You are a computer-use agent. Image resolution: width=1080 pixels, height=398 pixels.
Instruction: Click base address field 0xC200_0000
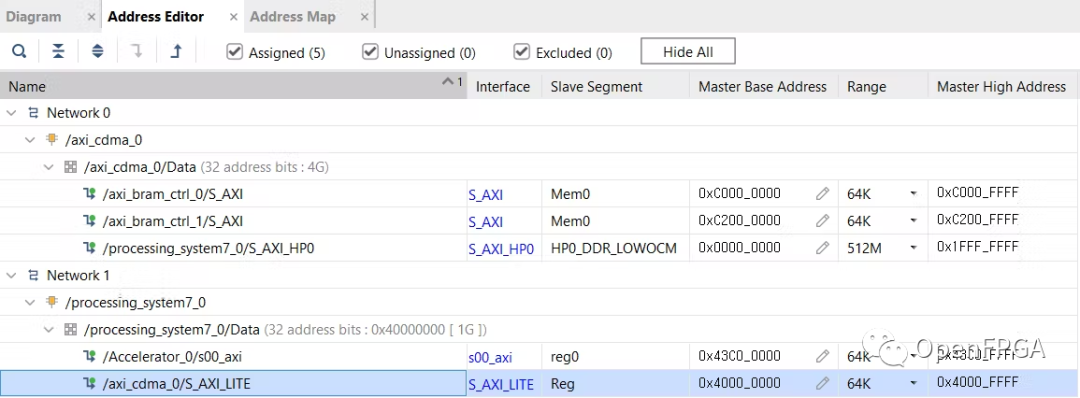(740, 221)
